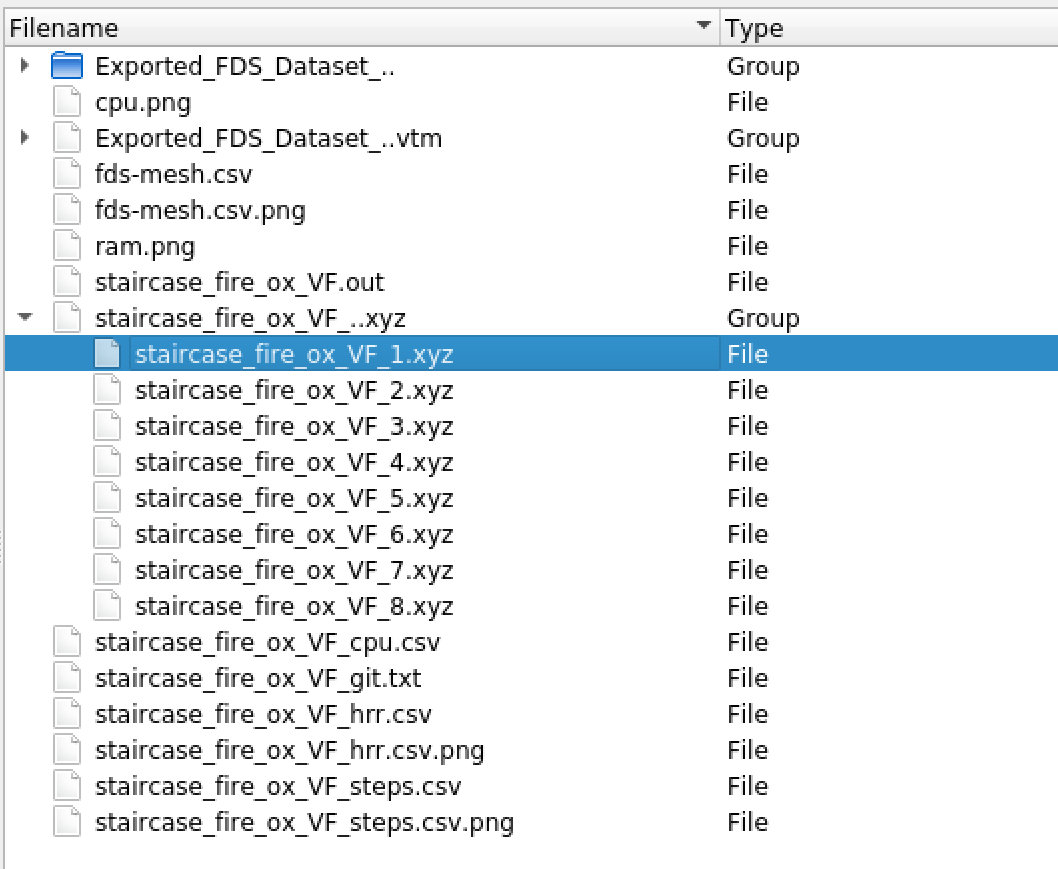Pick the staircase_fire_ox_VF_cpu.csv entry

(267, 643)
